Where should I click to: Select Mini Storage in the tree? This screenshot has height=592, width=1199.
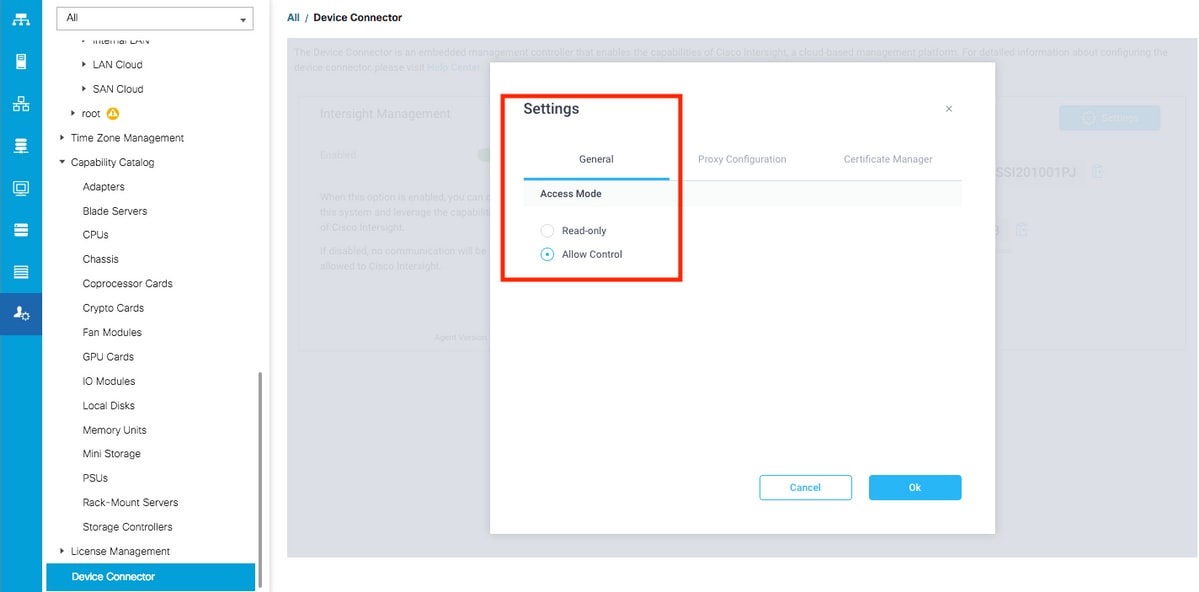point(112,454)
